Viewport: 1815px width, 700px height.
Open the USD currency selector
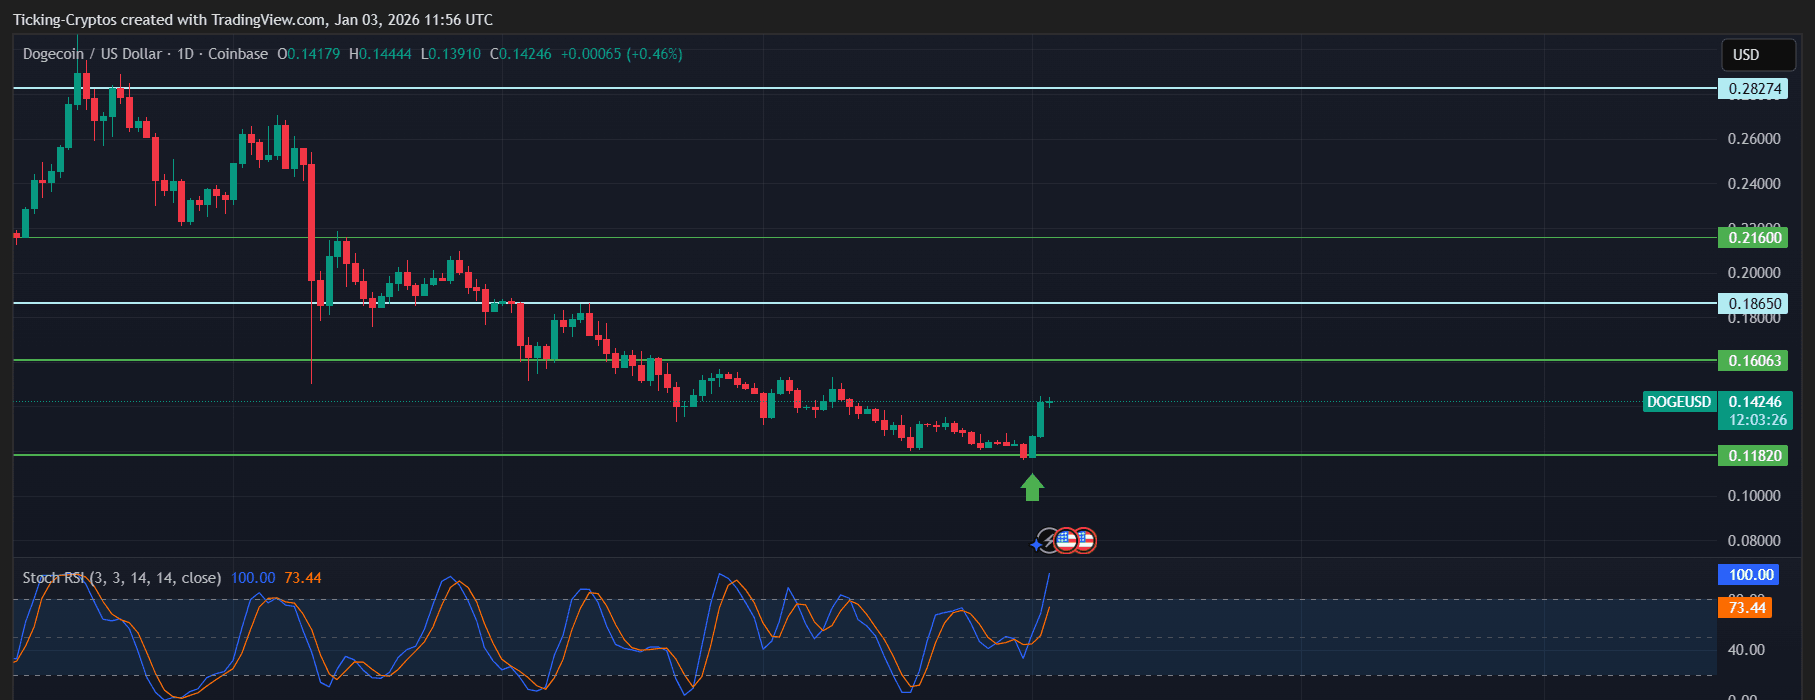click(1759, 55)
